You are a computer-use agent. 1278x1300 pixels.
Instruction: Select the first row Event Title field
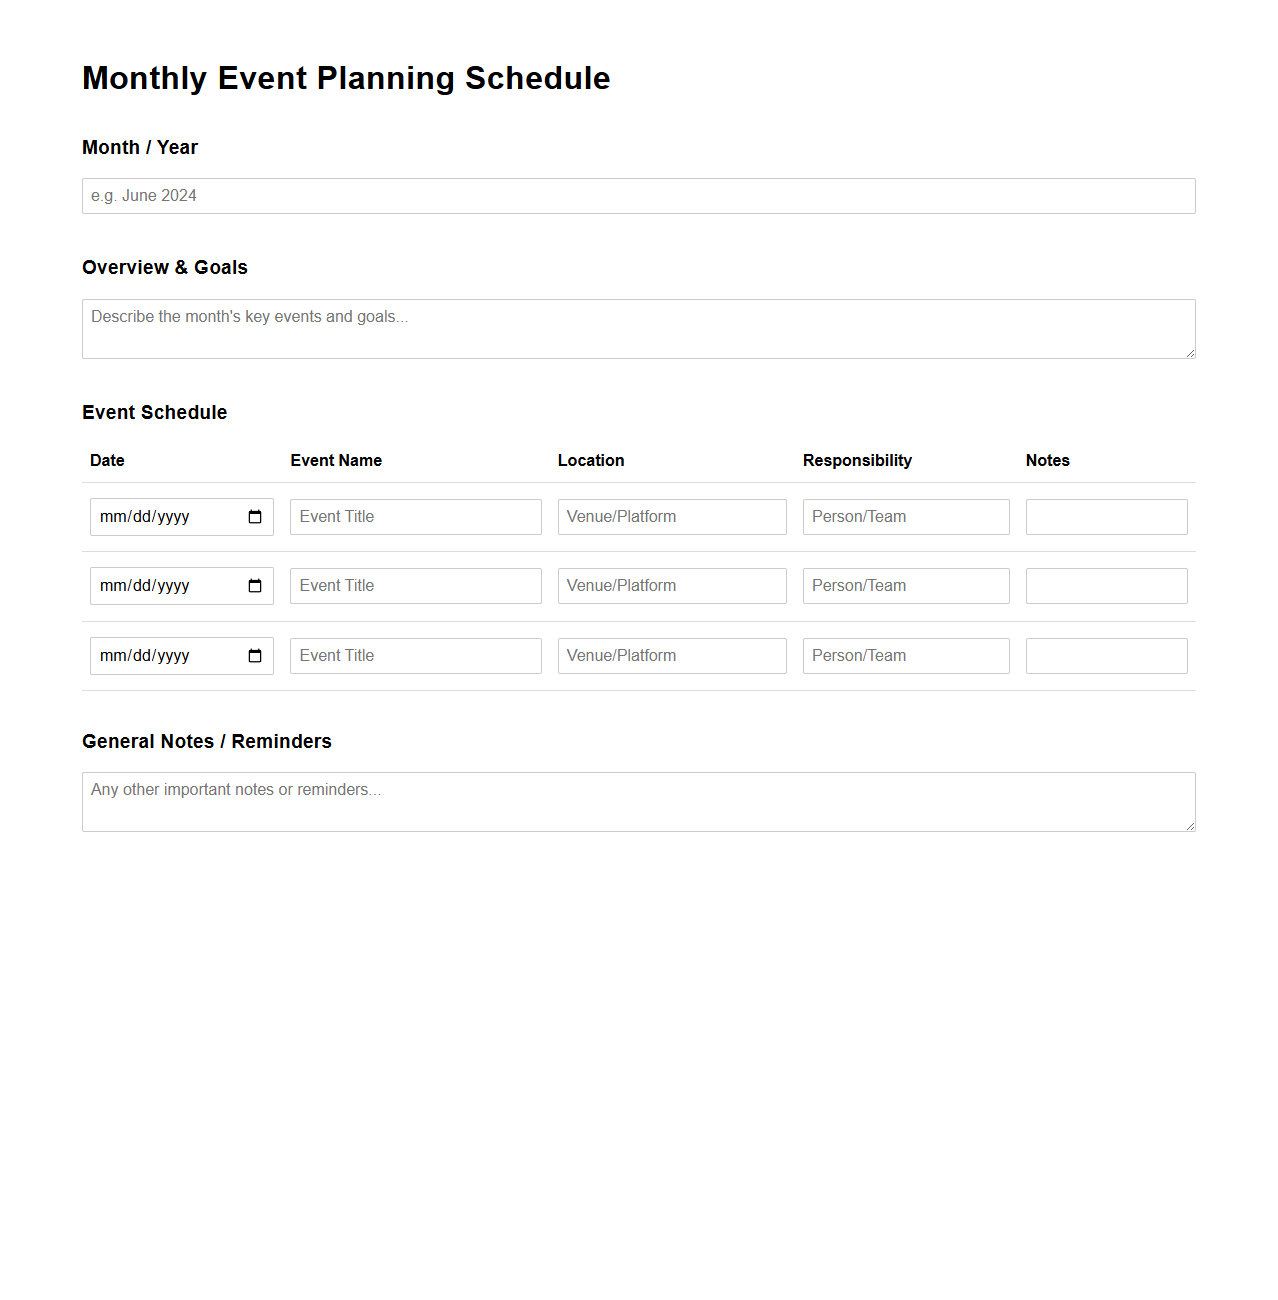(x=415, y=516)
